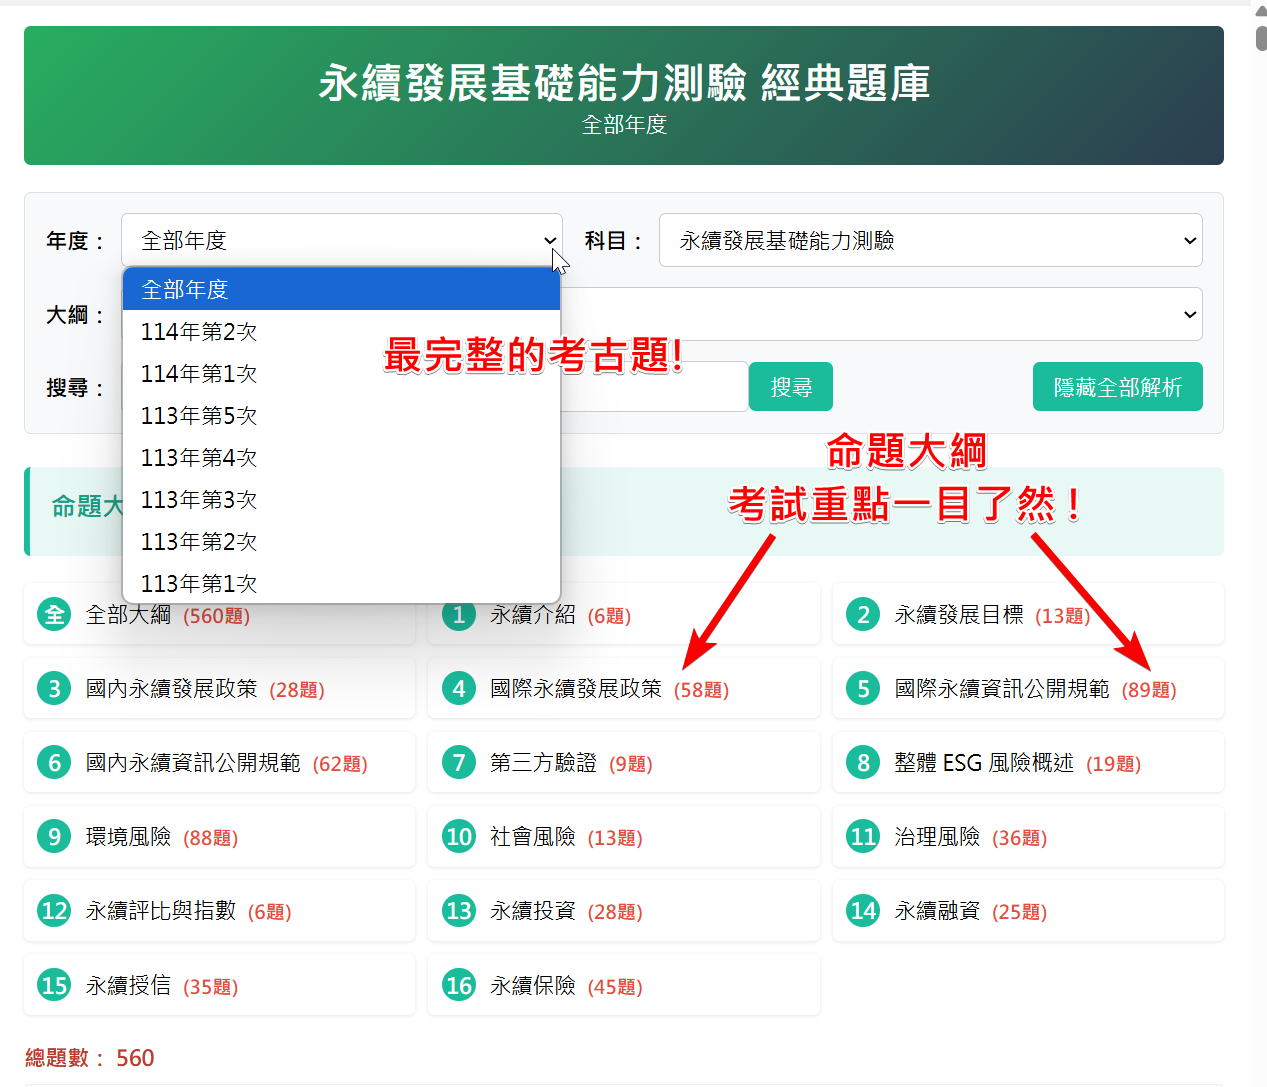Screen dimensions: 1267x1087
Task: Open the 全部大綱 (560題) card
Action: click(x=219, y=614)
